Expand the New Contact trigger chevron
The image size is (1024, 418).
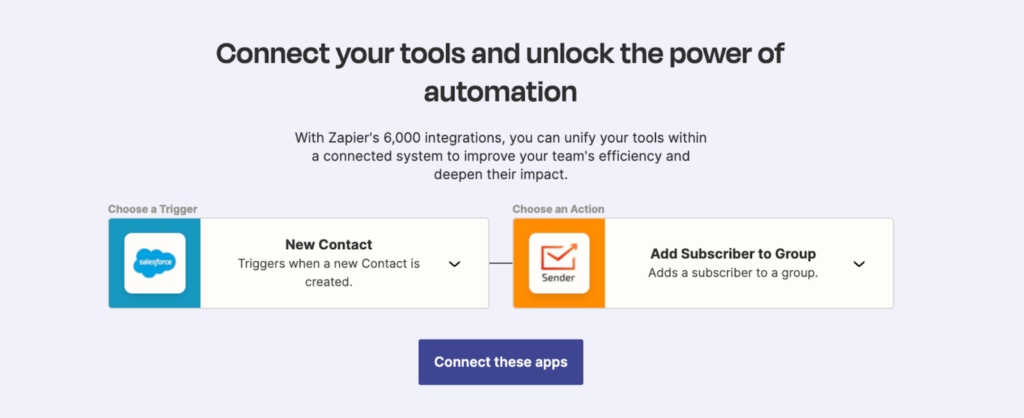click(455, 264)
